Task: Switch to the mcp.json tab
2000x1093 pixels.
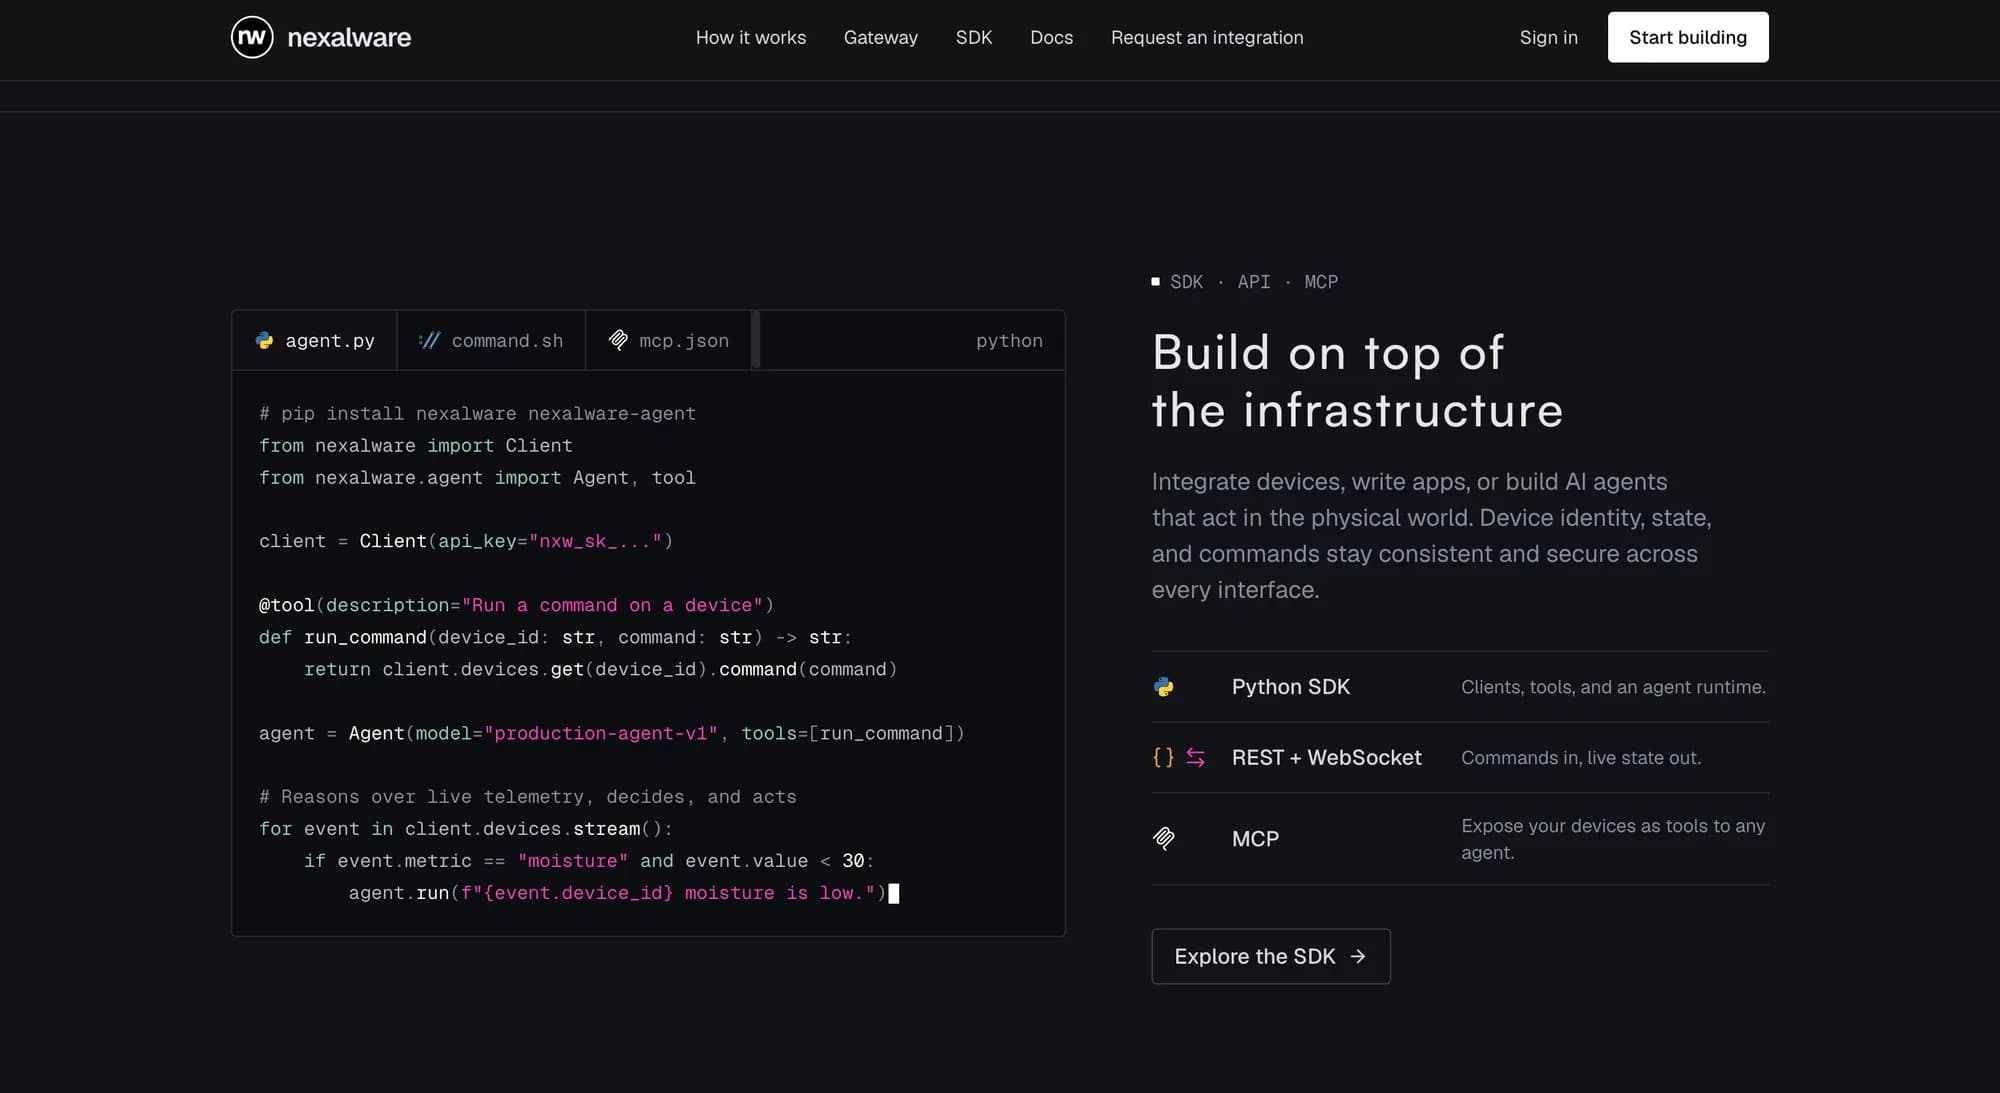Action: 669,341
